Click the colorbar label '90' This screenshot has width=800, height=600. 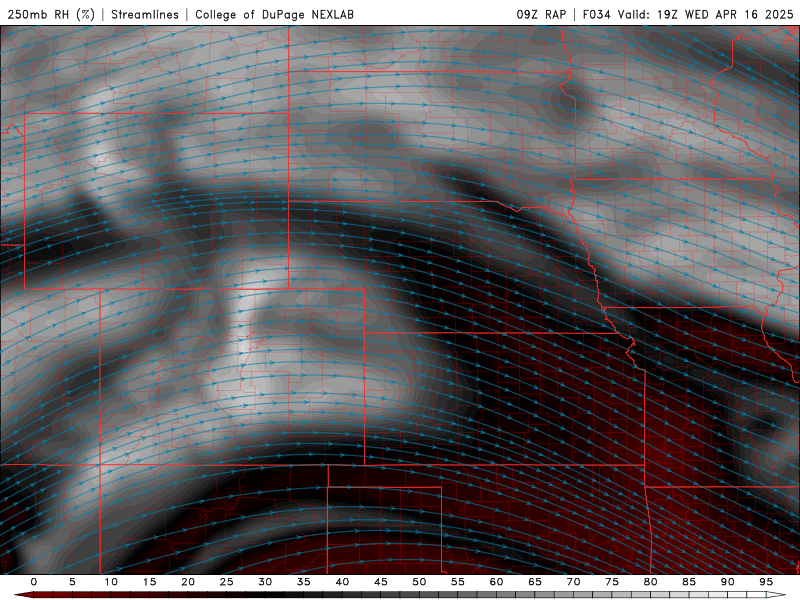click(x=728, y=582)
